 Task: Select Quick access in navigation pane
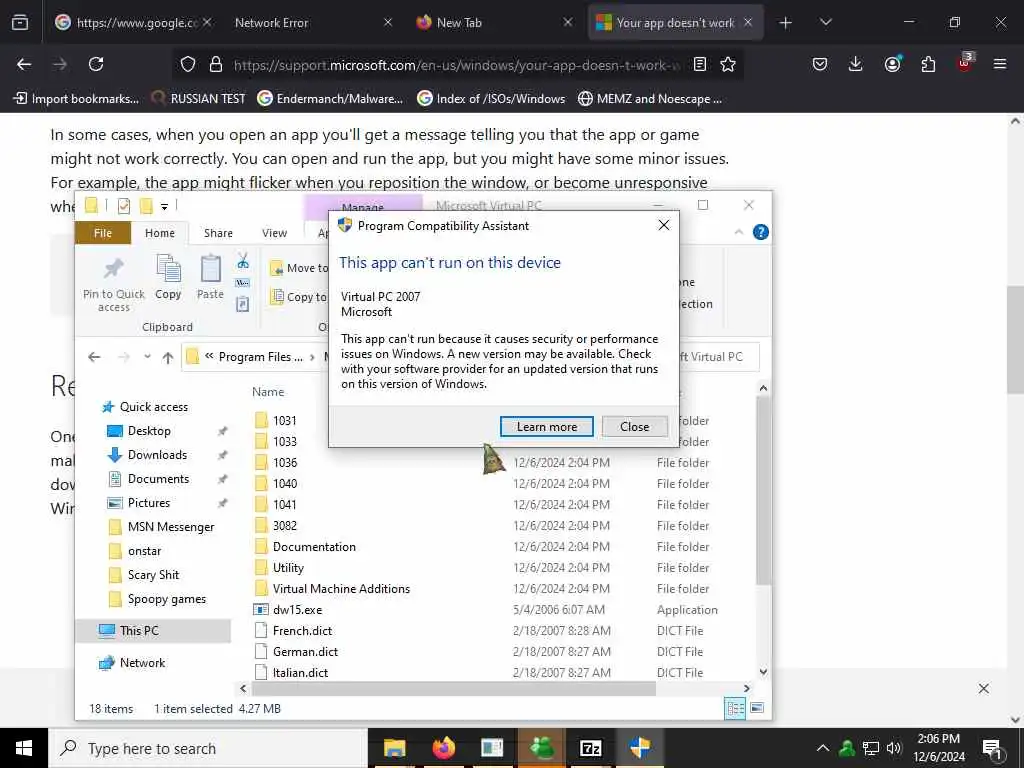[x=145, y=407]
